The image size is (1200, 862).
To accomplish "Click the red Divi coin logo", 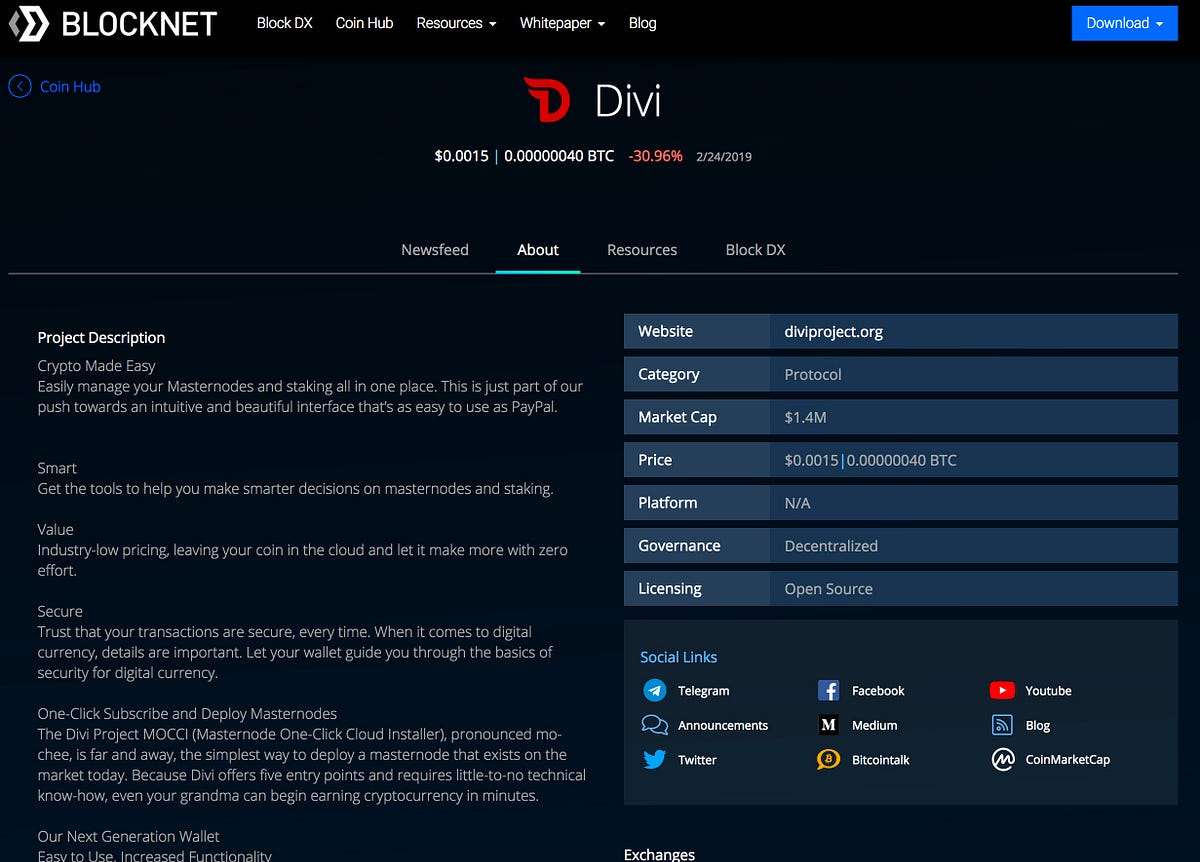I will point(546,100).
